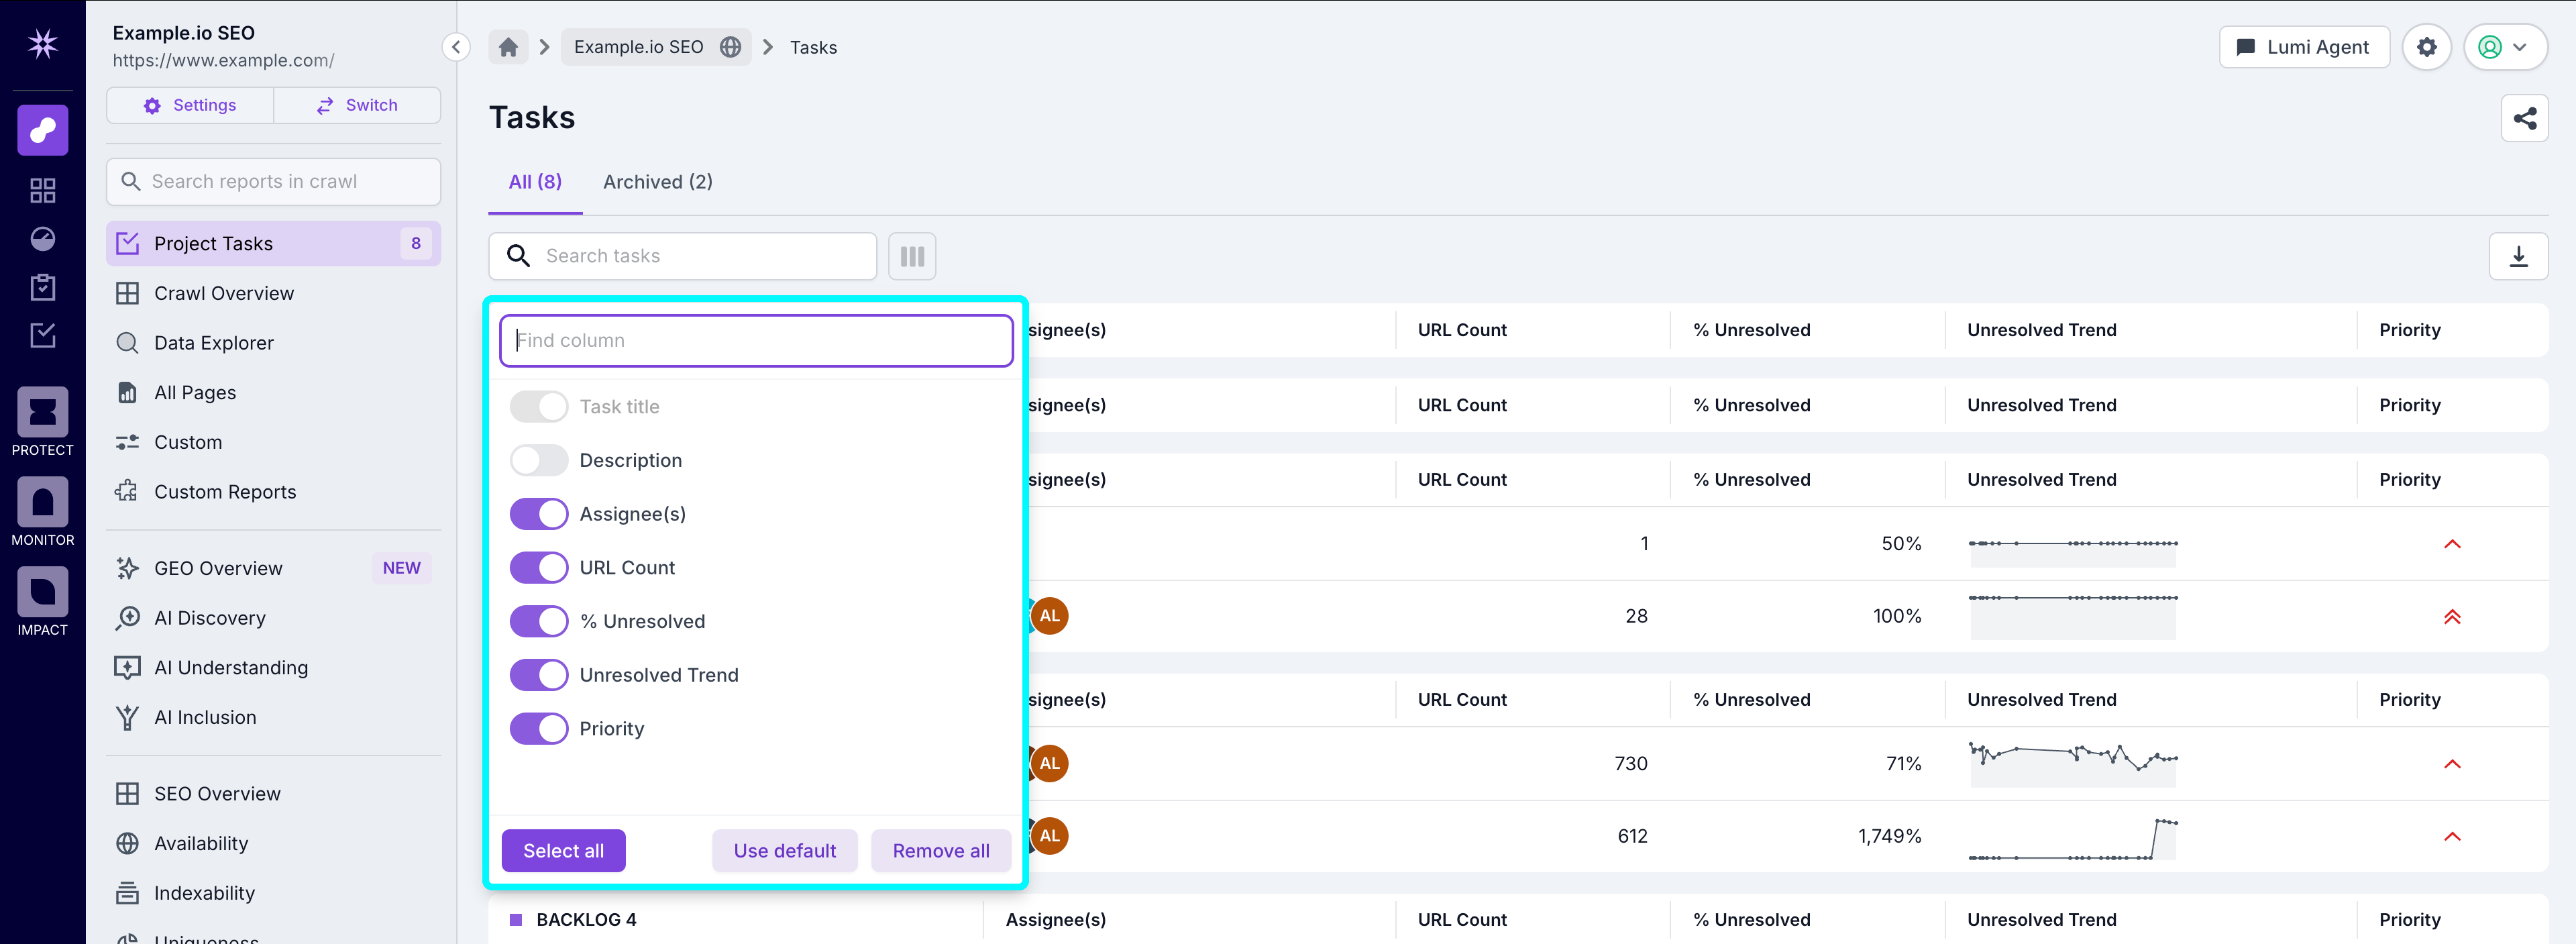Collapse the sidebar with the back chevron

click(x=455, y=46)
